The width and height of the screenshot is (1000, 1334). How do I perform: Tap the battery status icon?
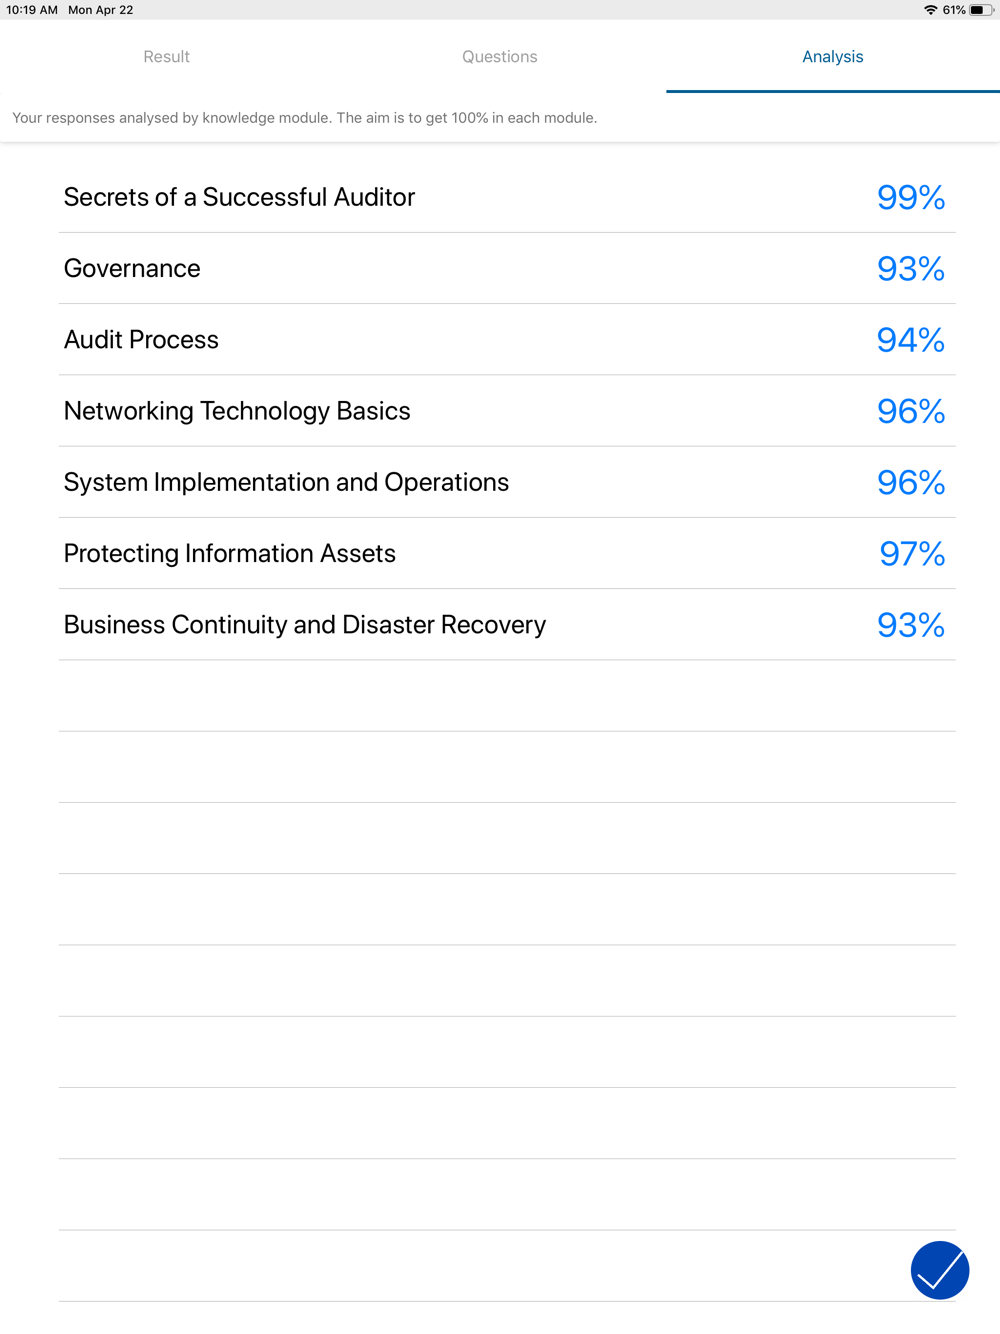tap(981, 10)
